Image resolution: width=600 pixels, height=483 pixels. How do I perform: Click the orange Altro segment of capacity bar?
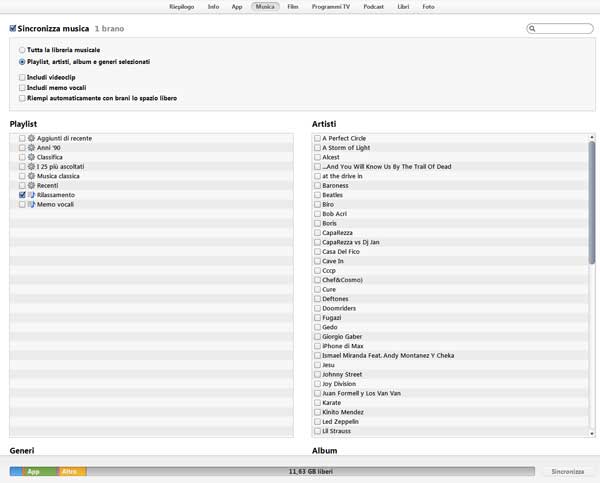(x=72, y=472)
